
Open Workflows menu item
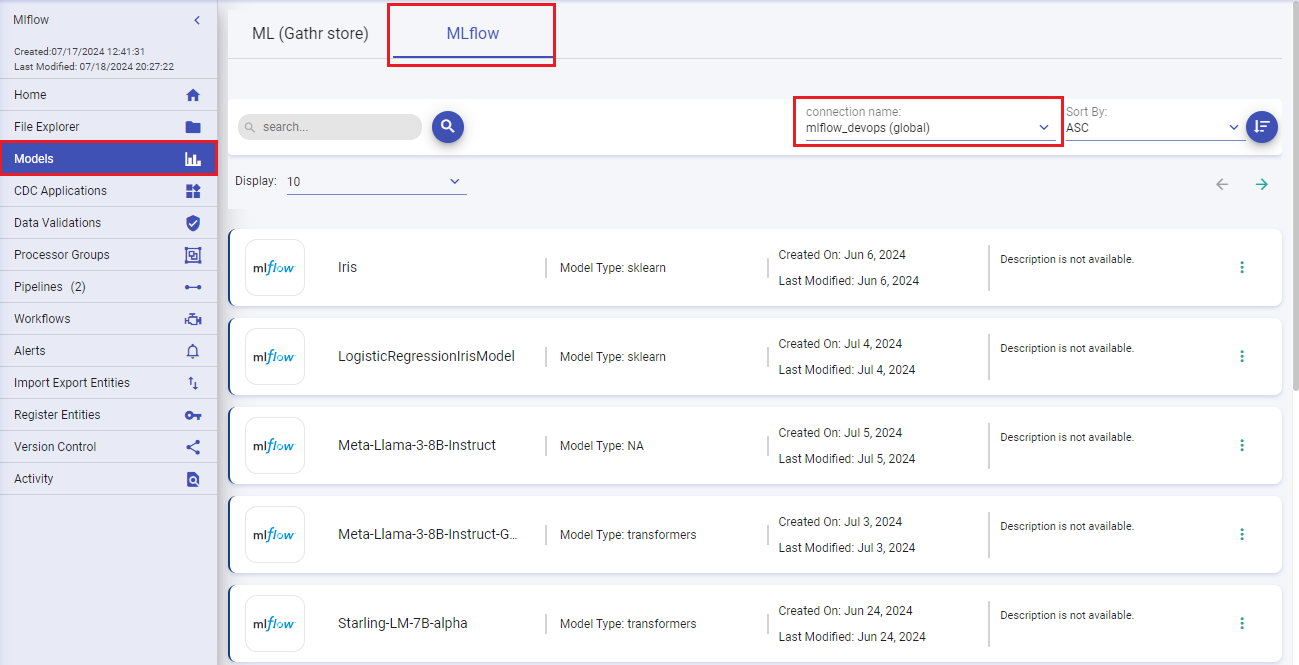tap(108, 319)
